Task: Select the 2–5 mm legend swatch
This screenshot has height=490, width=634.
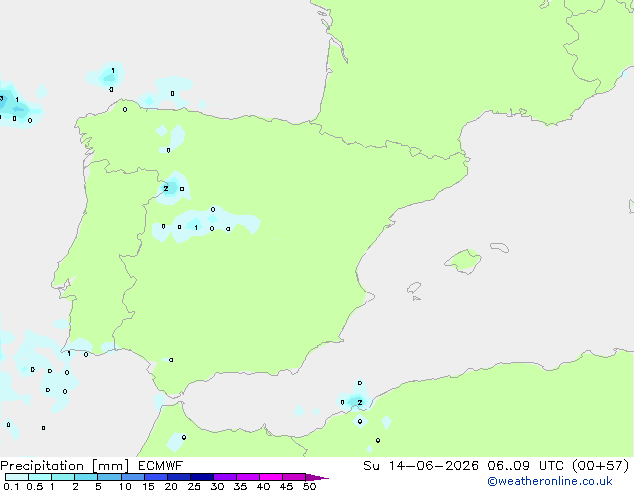Action: point(86,477)
